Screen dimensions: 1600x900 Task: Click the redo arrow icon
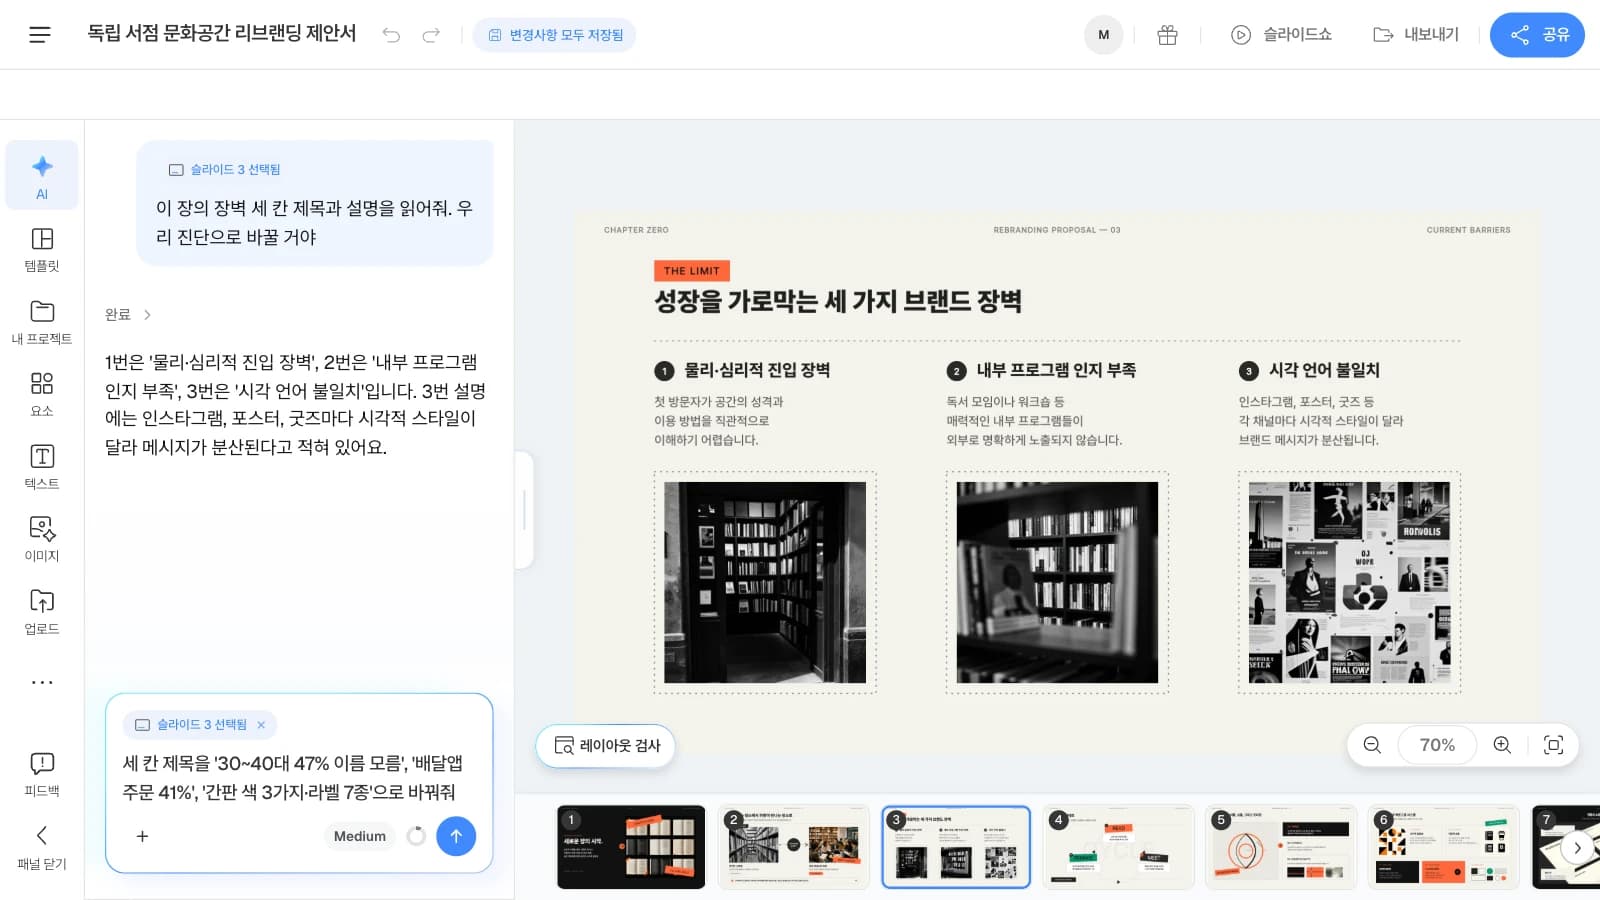click(431, 35)
